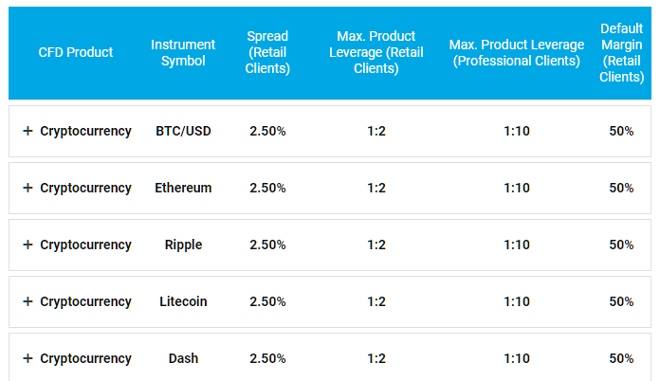Expand the Ethereum row plus icon
Screen dimensions: 660x381
tap(28, 188)
